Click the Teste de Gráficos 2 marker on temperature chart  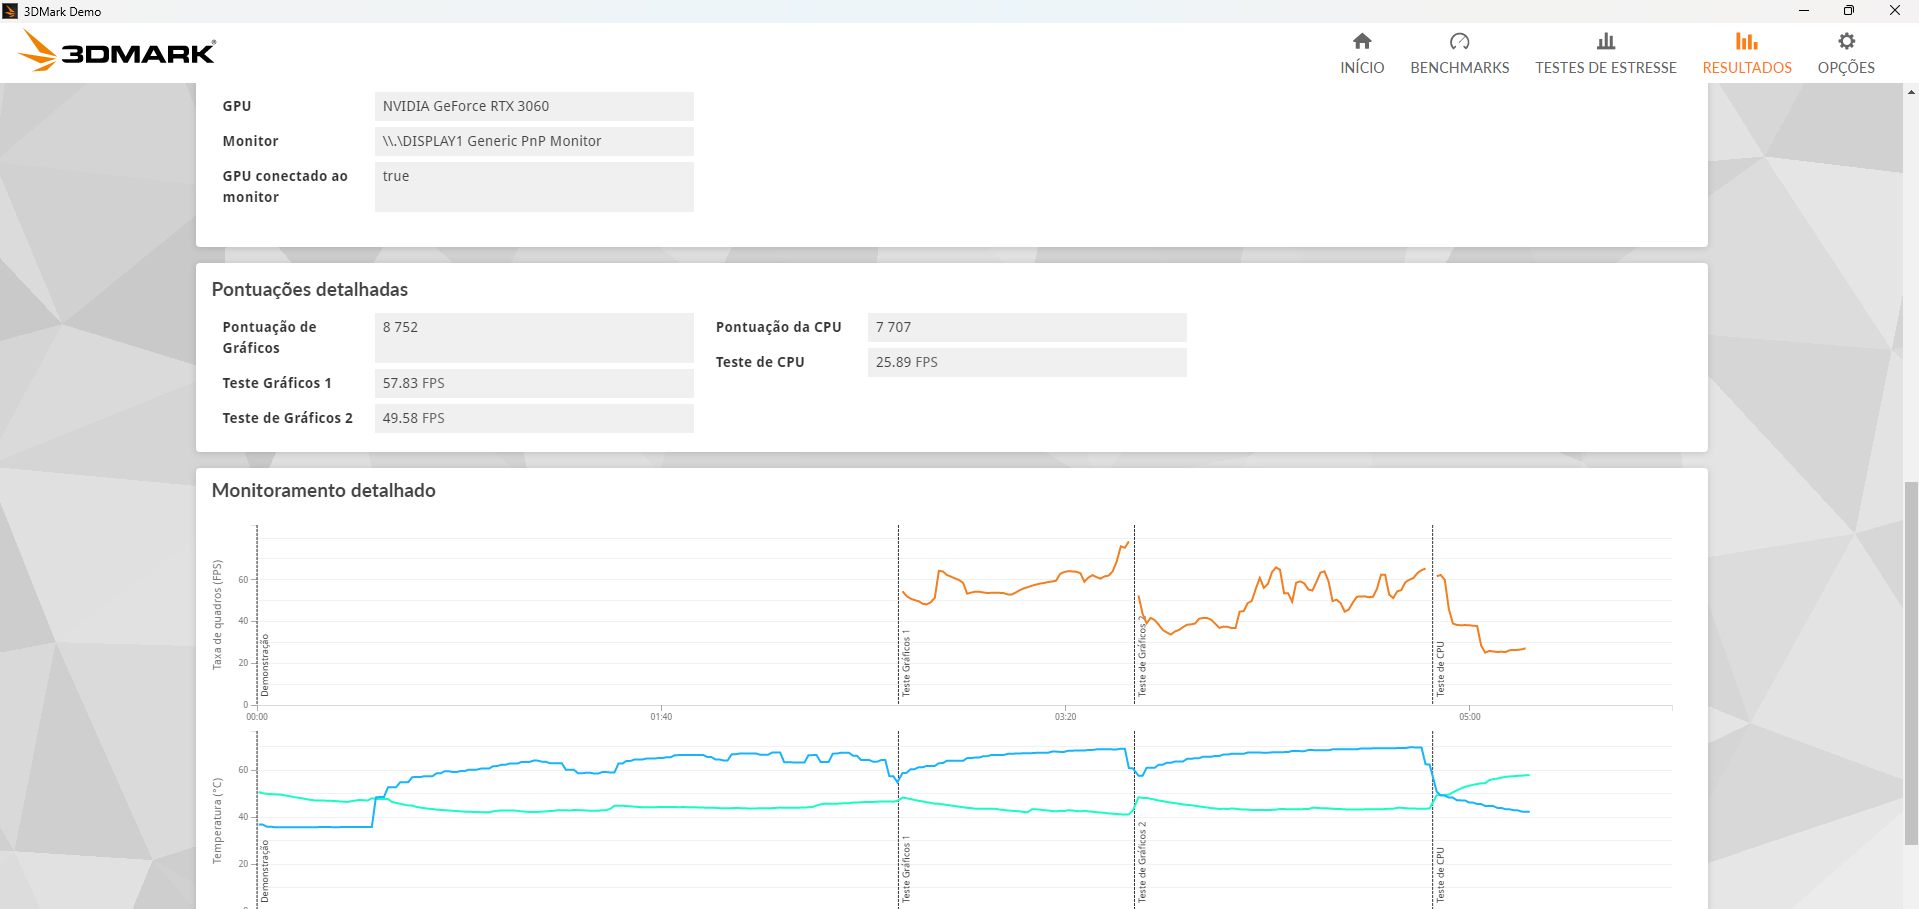tap(1142, 862)
